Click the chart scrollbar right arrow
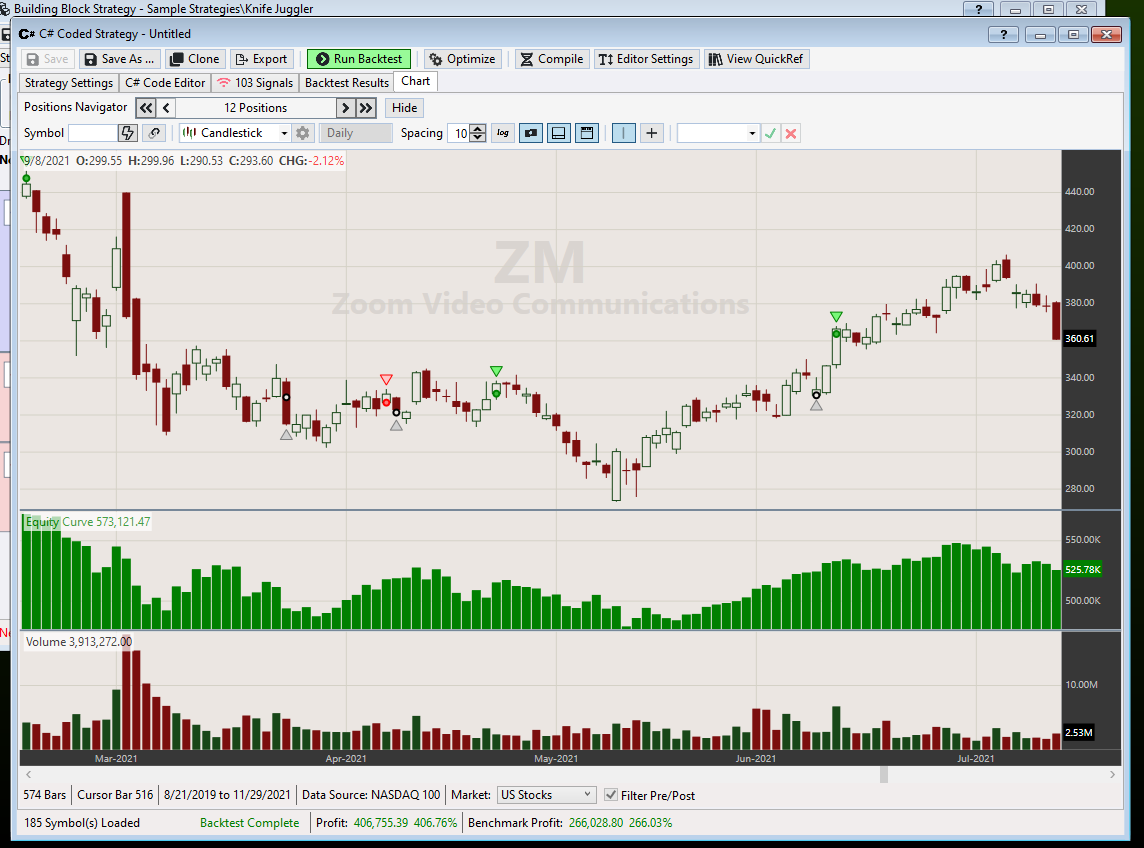Viewport: 1144px width, 848px height. coord(1112,774)
